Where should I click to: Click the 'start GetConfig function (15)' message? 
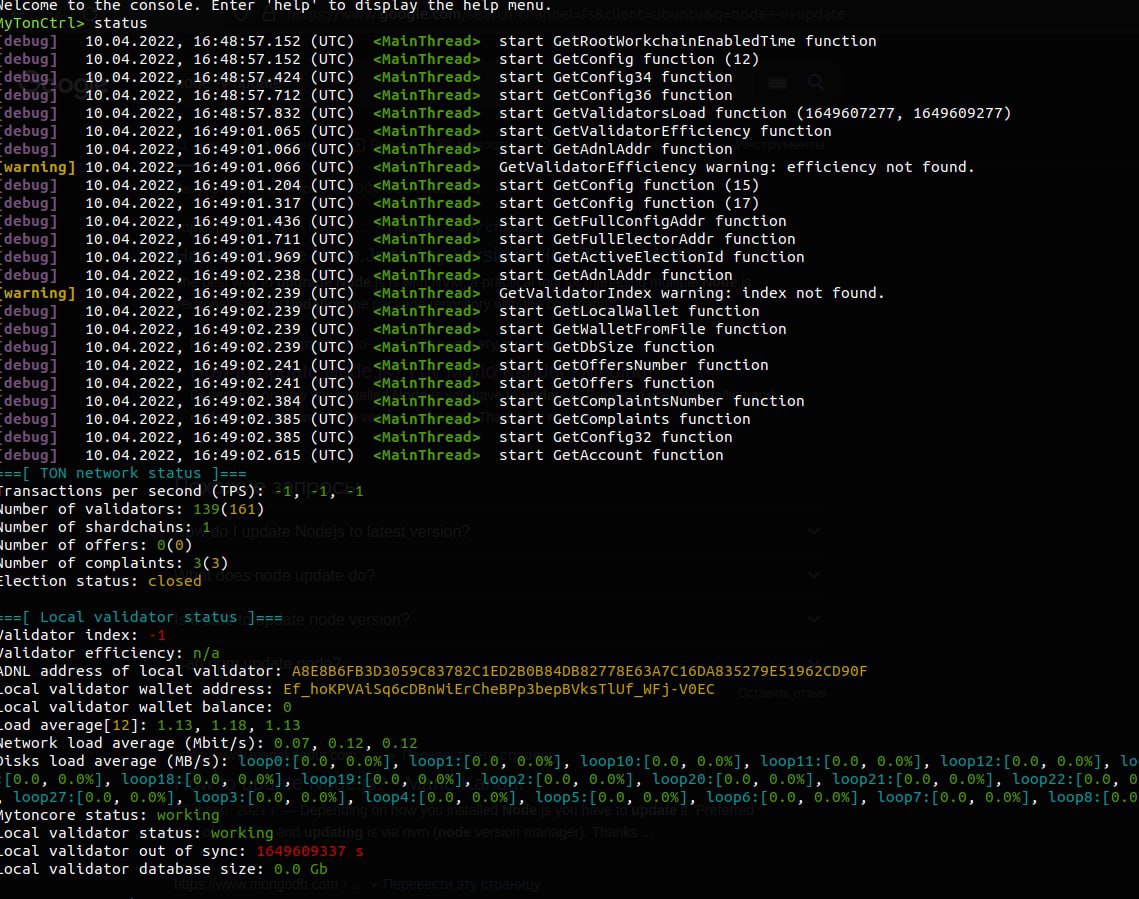pyautogui.click(x=629, y=185)
